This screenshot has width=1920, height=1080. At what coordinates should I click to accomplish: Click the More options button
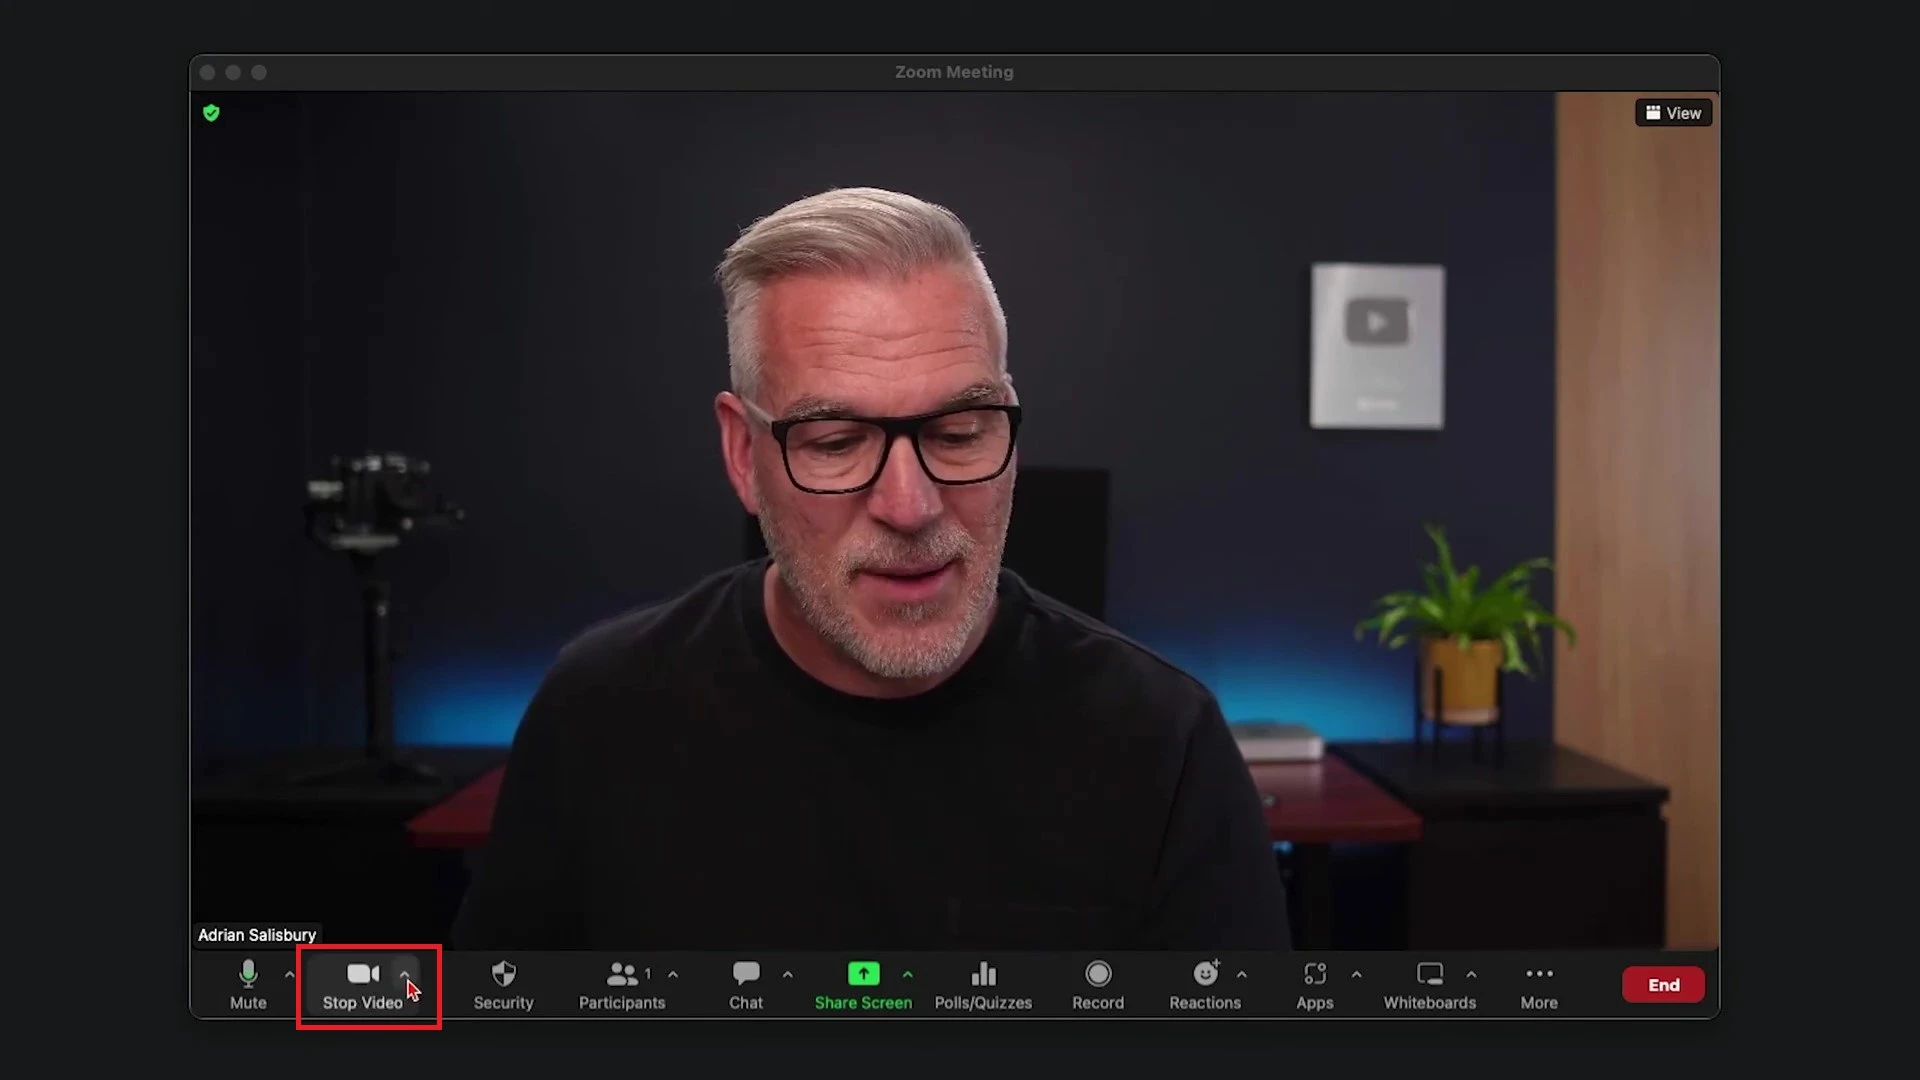[x=1538, y=985]
